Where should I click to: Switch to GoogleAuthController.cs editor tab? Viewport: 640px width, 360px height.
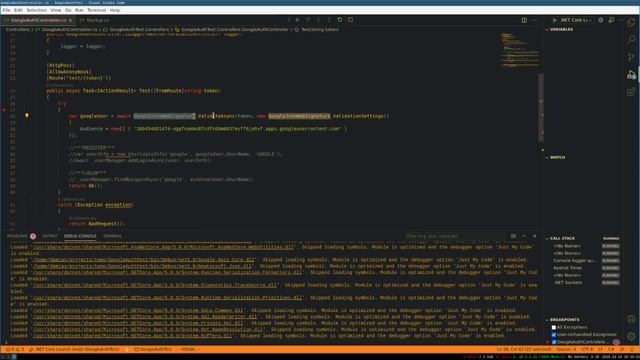point(38,20)
